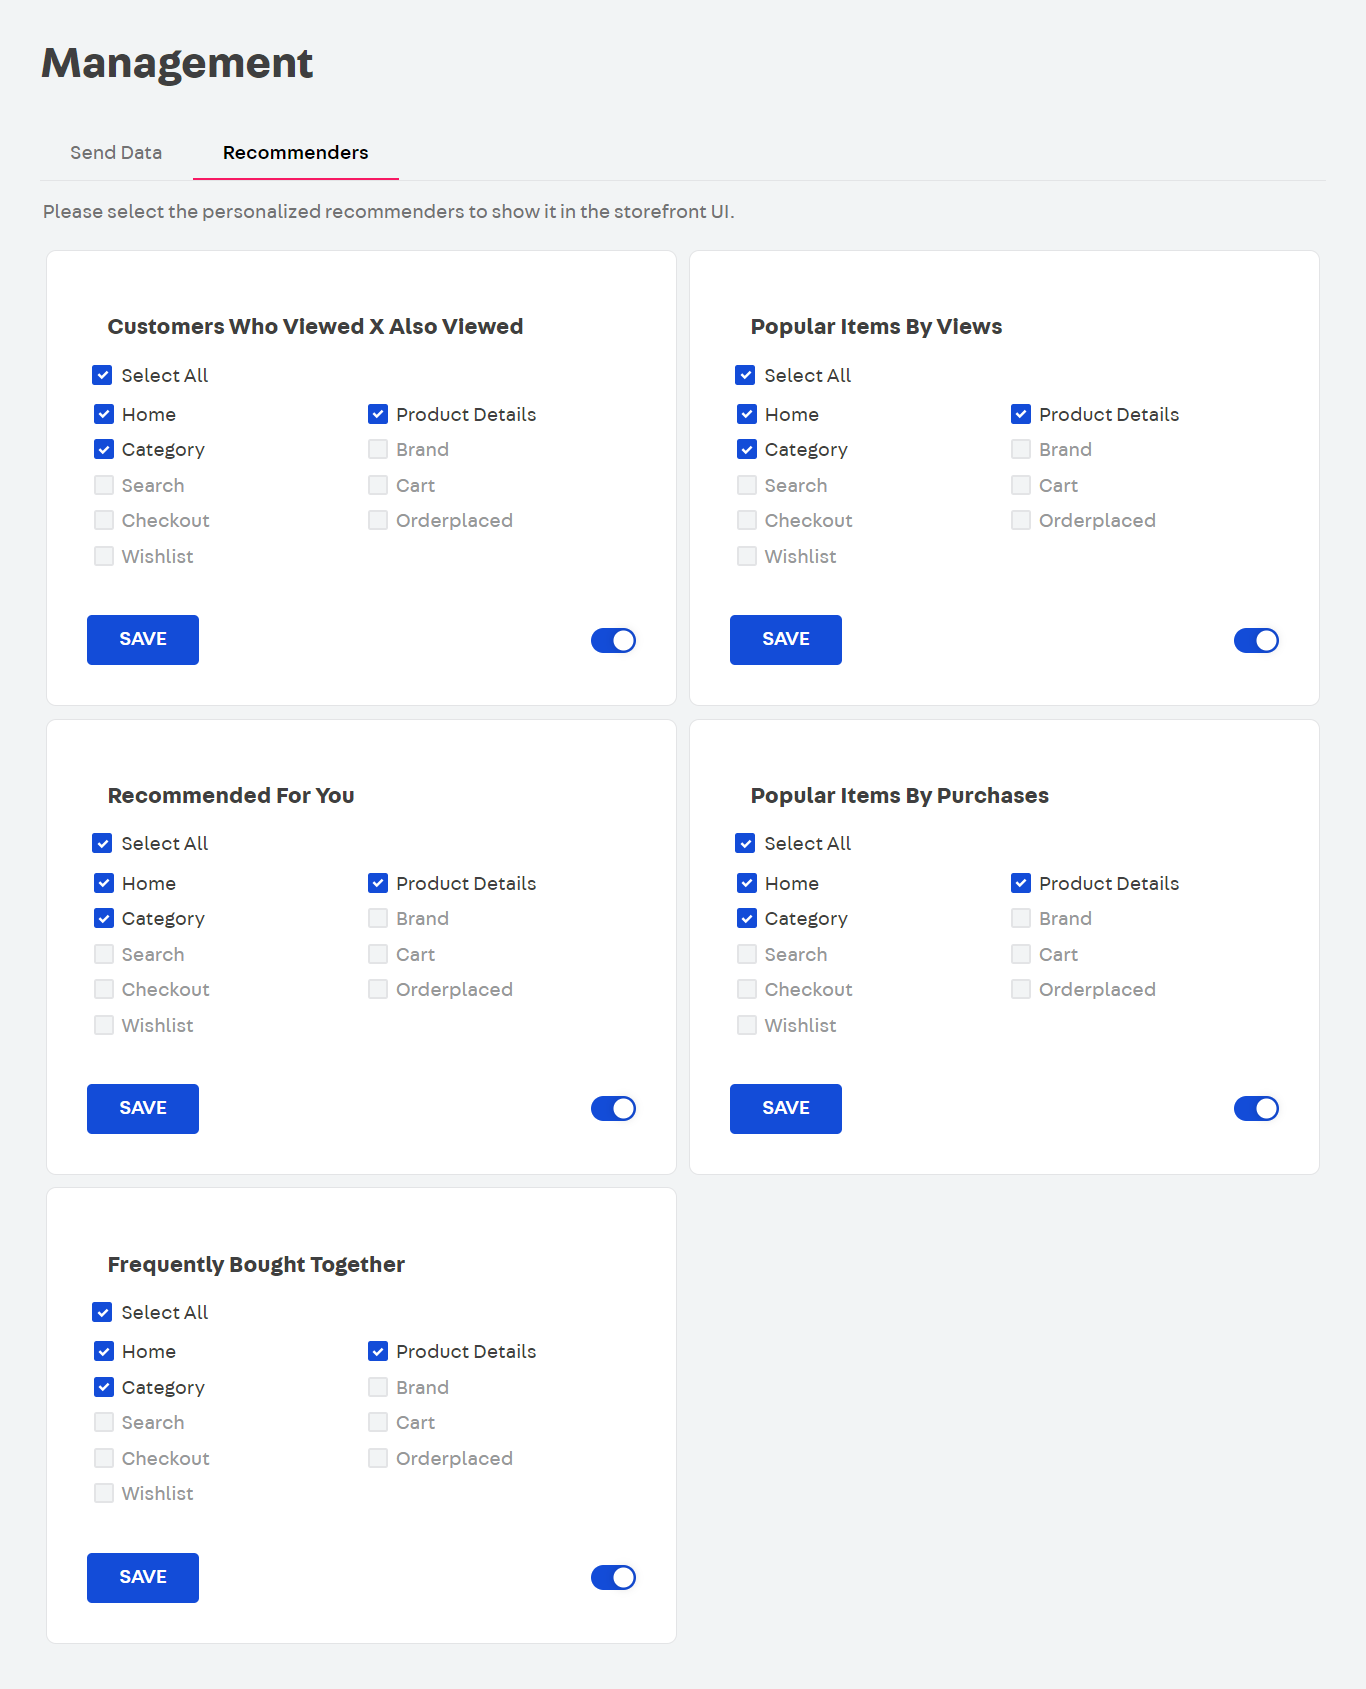Uncheck Home in Popular Items By Purchases

747,883
